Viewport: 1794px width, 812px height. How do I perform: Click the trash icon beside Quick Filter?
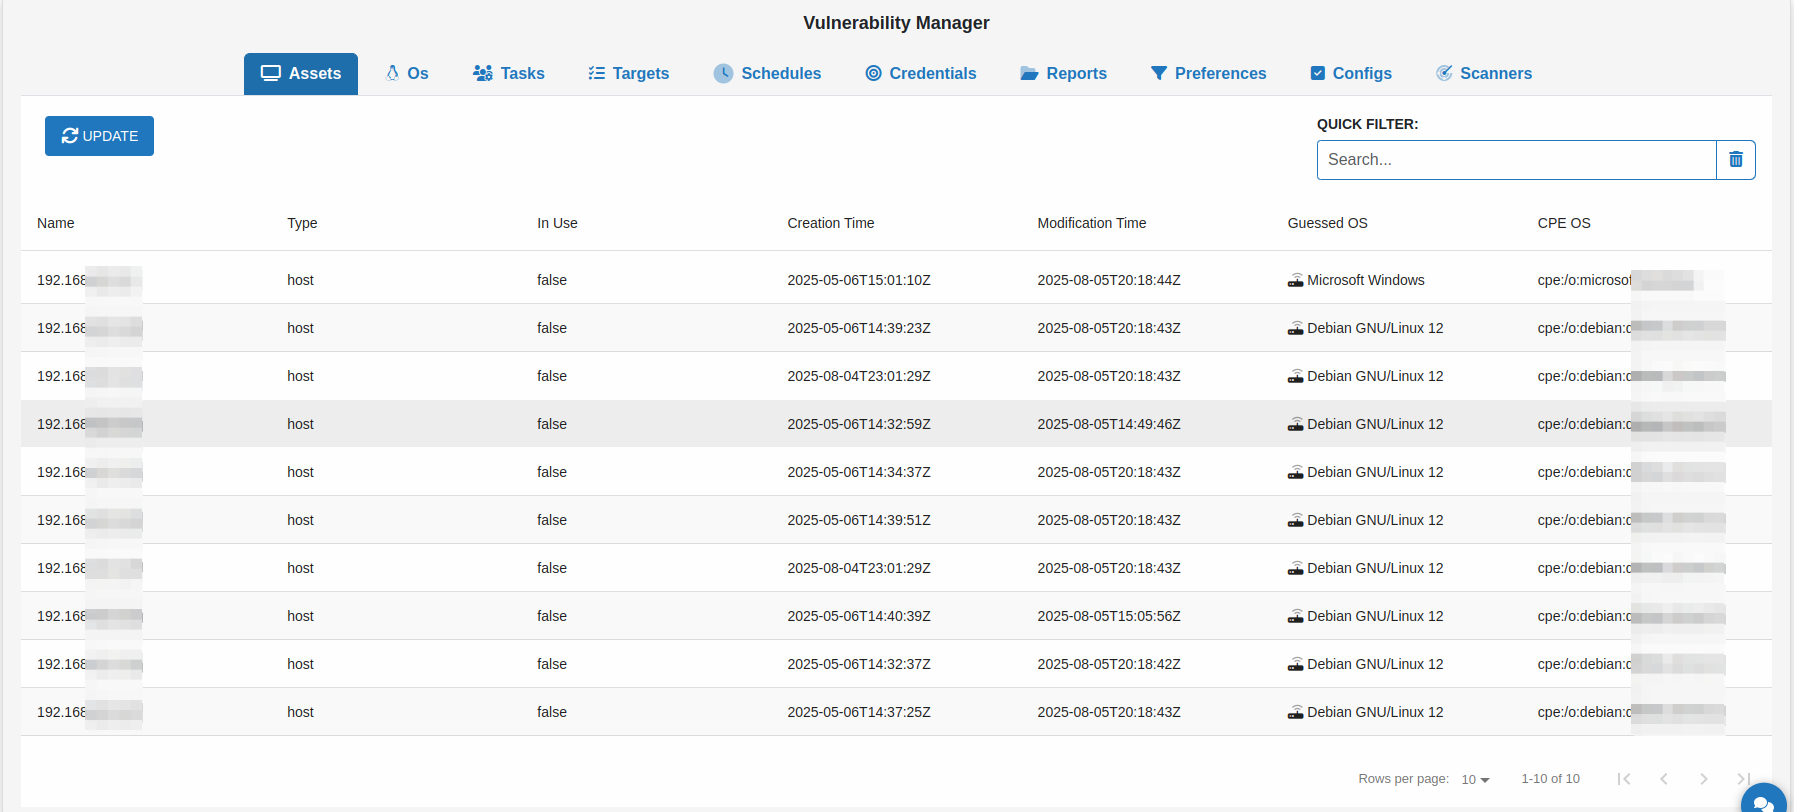click(x=1735, y=160)
